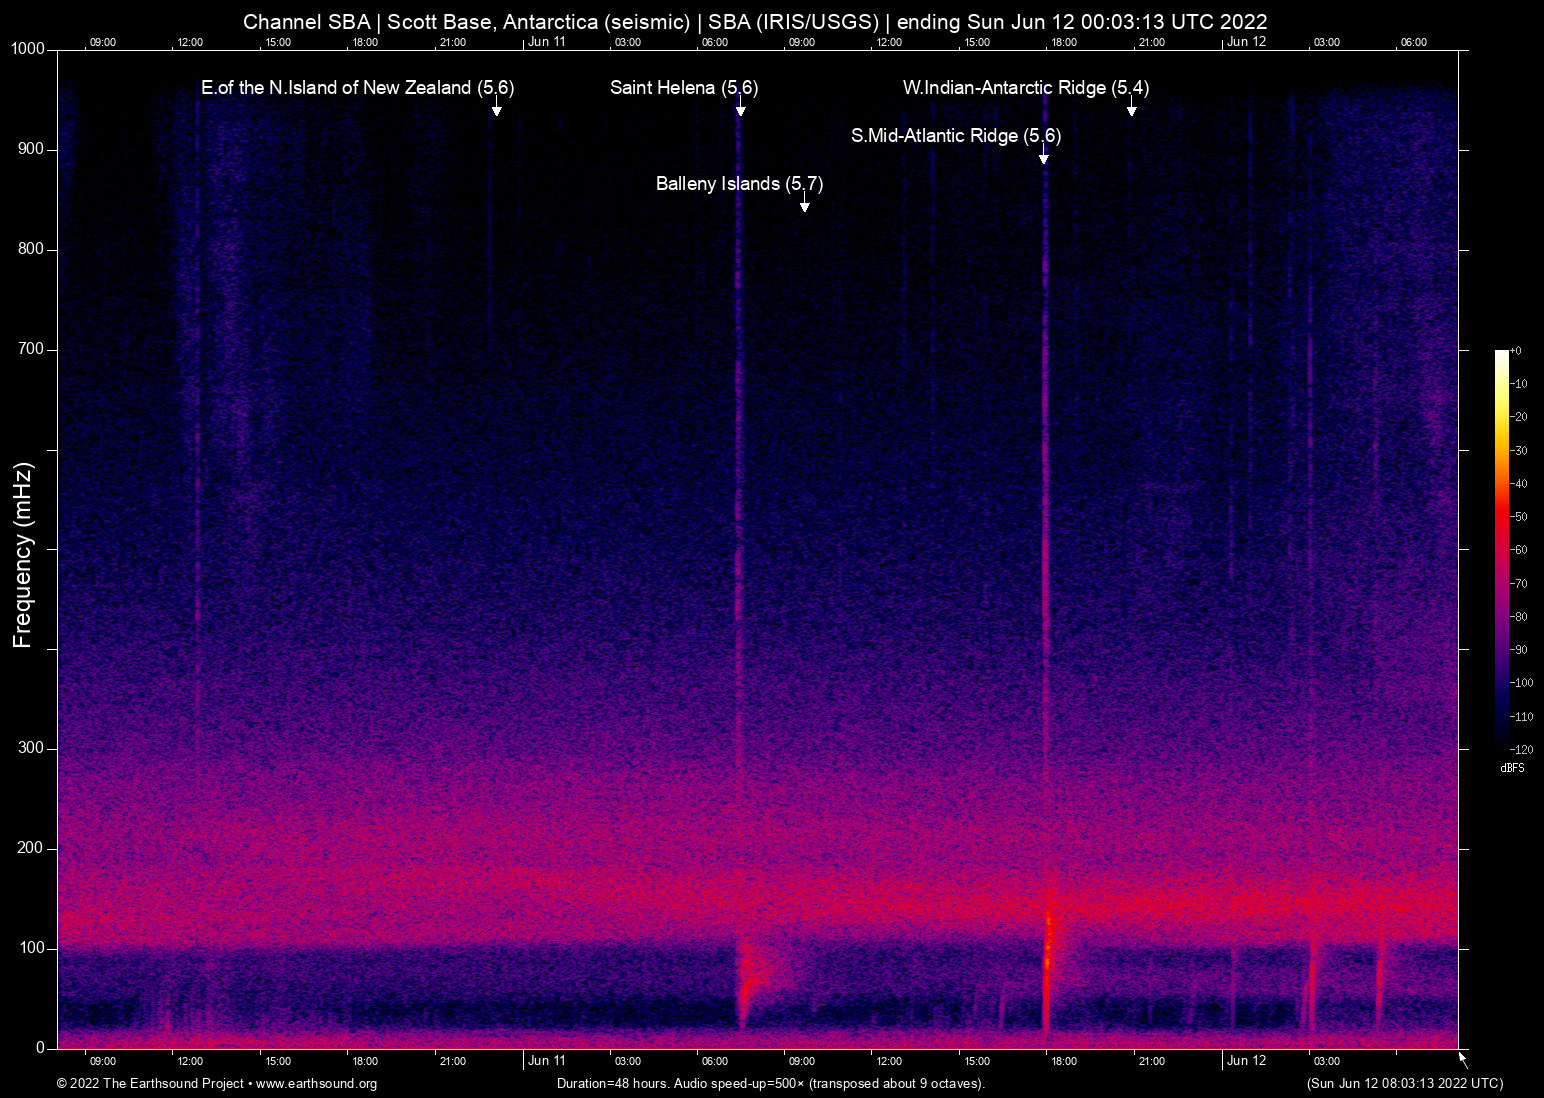Image resolution: width=1544 pixels, height=1098 pixels.
Task: Click the arrow below the New Zealand earthquake label
Action: (496, 108)
